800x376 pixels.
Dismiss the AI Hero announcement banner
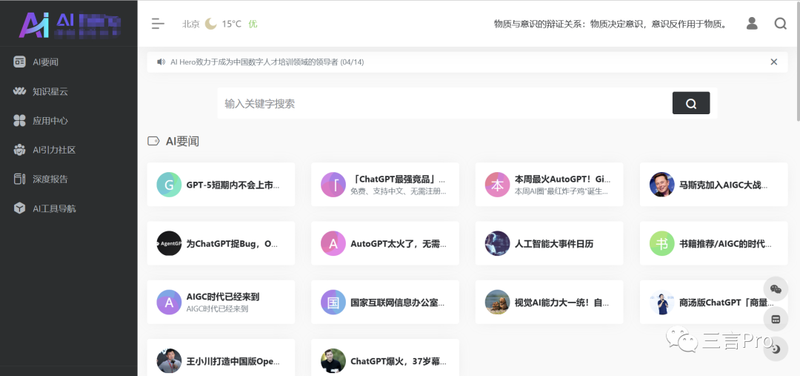pyautogui.click(x=773, y=62)
